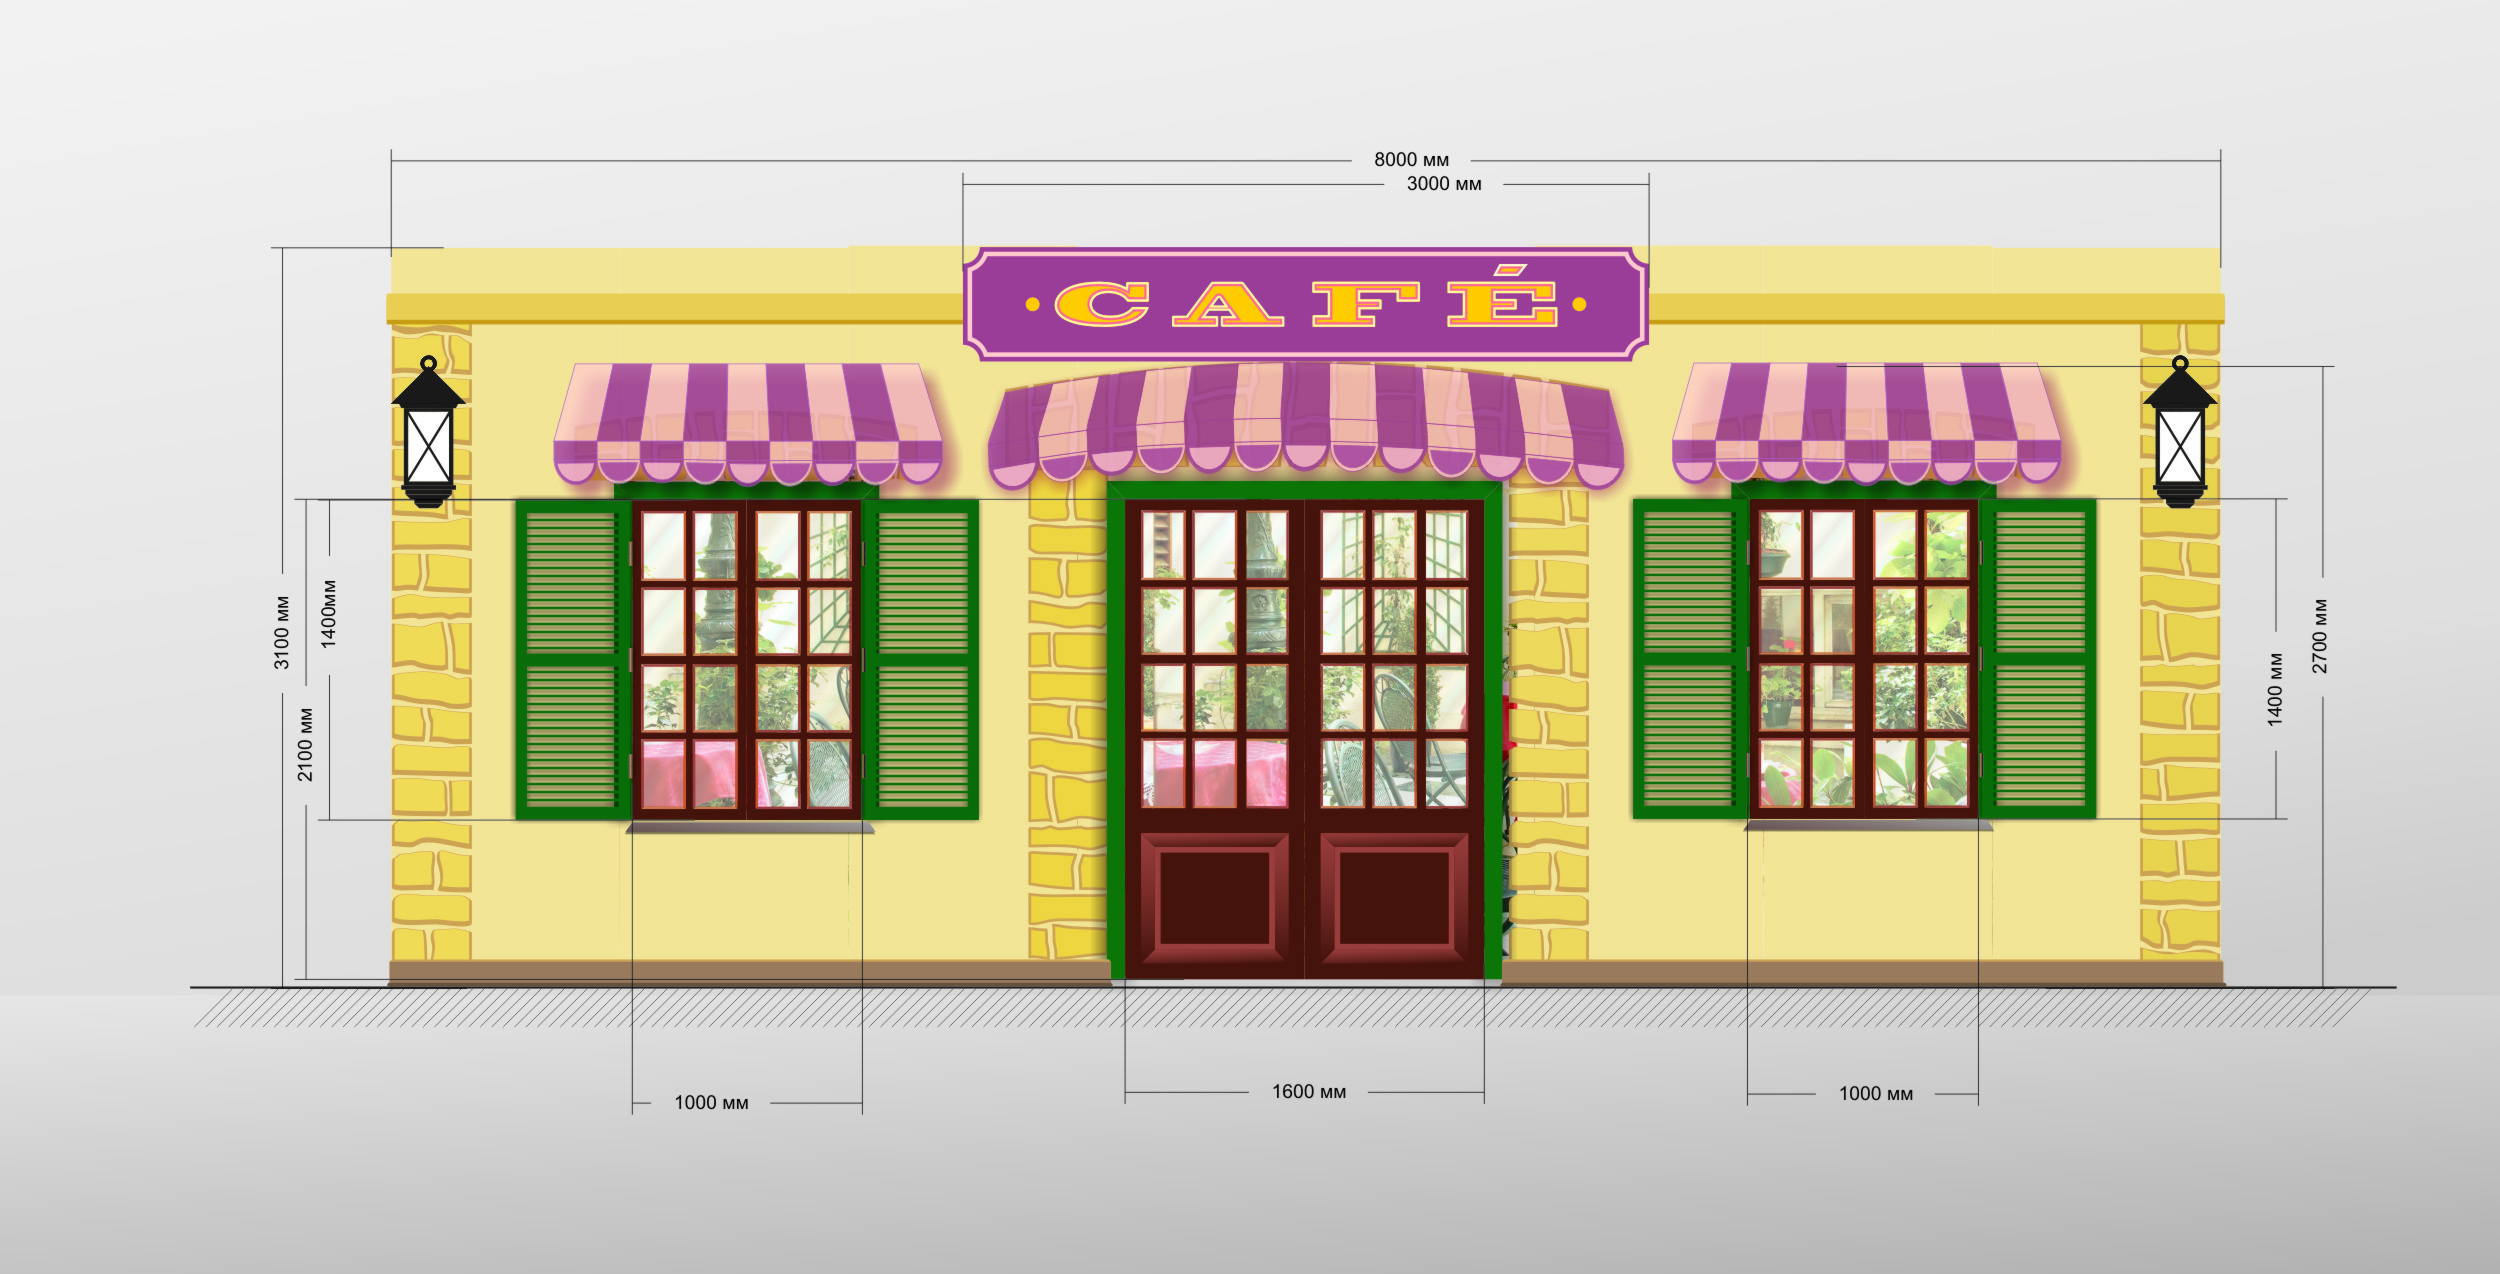This screenshot has width=2500, height=1274.
Task: Click the 2700 мм height label
Action: tap(2320, 636)
